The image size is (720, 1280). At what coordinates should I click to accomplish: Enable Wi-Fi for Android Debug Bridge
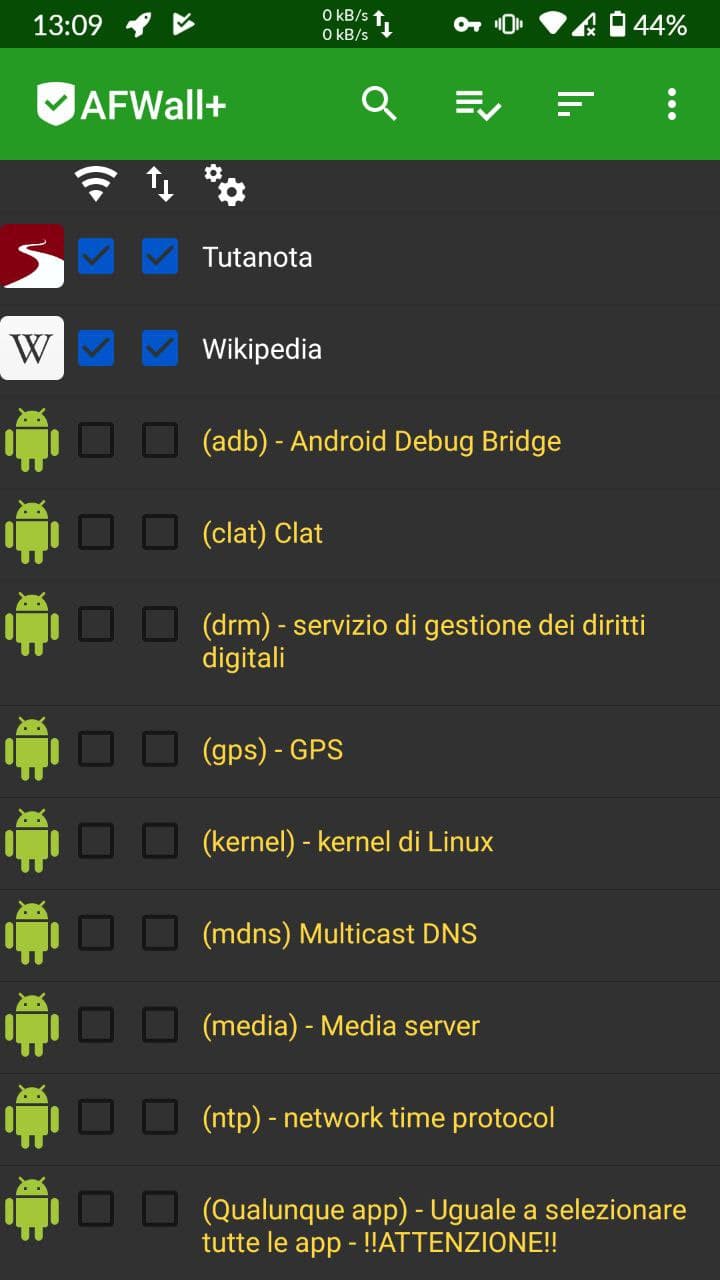(96, 440)
